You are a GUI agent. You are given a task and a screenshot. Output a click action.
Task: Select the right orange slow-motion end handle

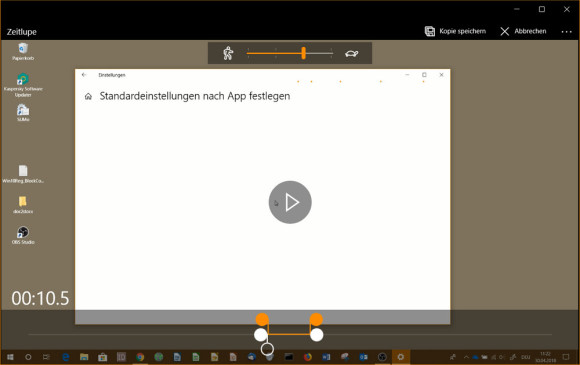coord(316,319)
